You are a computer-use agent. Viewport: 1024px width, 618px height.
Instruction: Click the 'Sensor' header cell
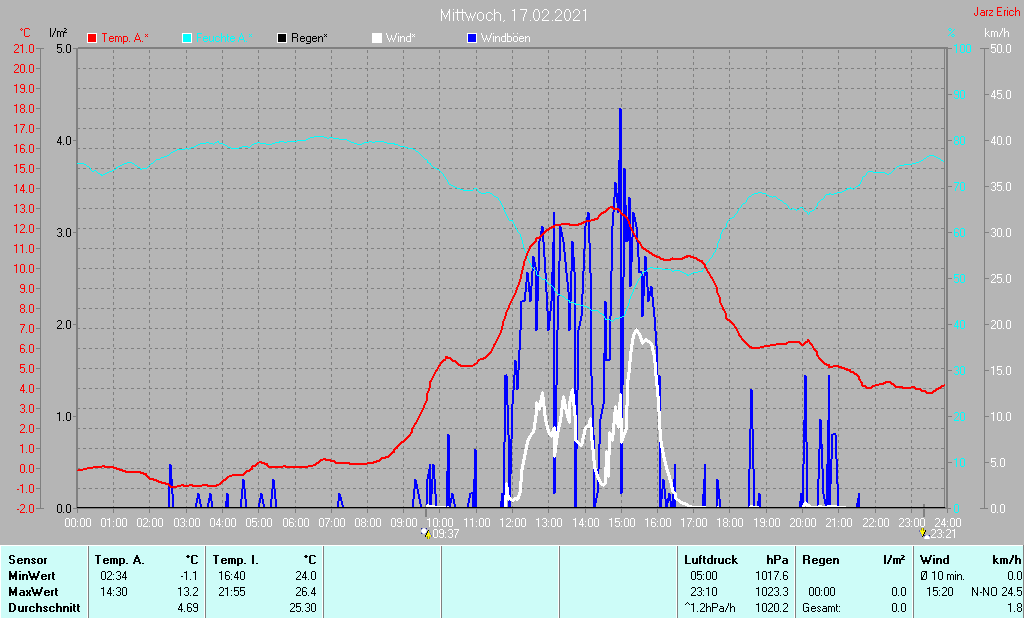(x=28, y=560)
